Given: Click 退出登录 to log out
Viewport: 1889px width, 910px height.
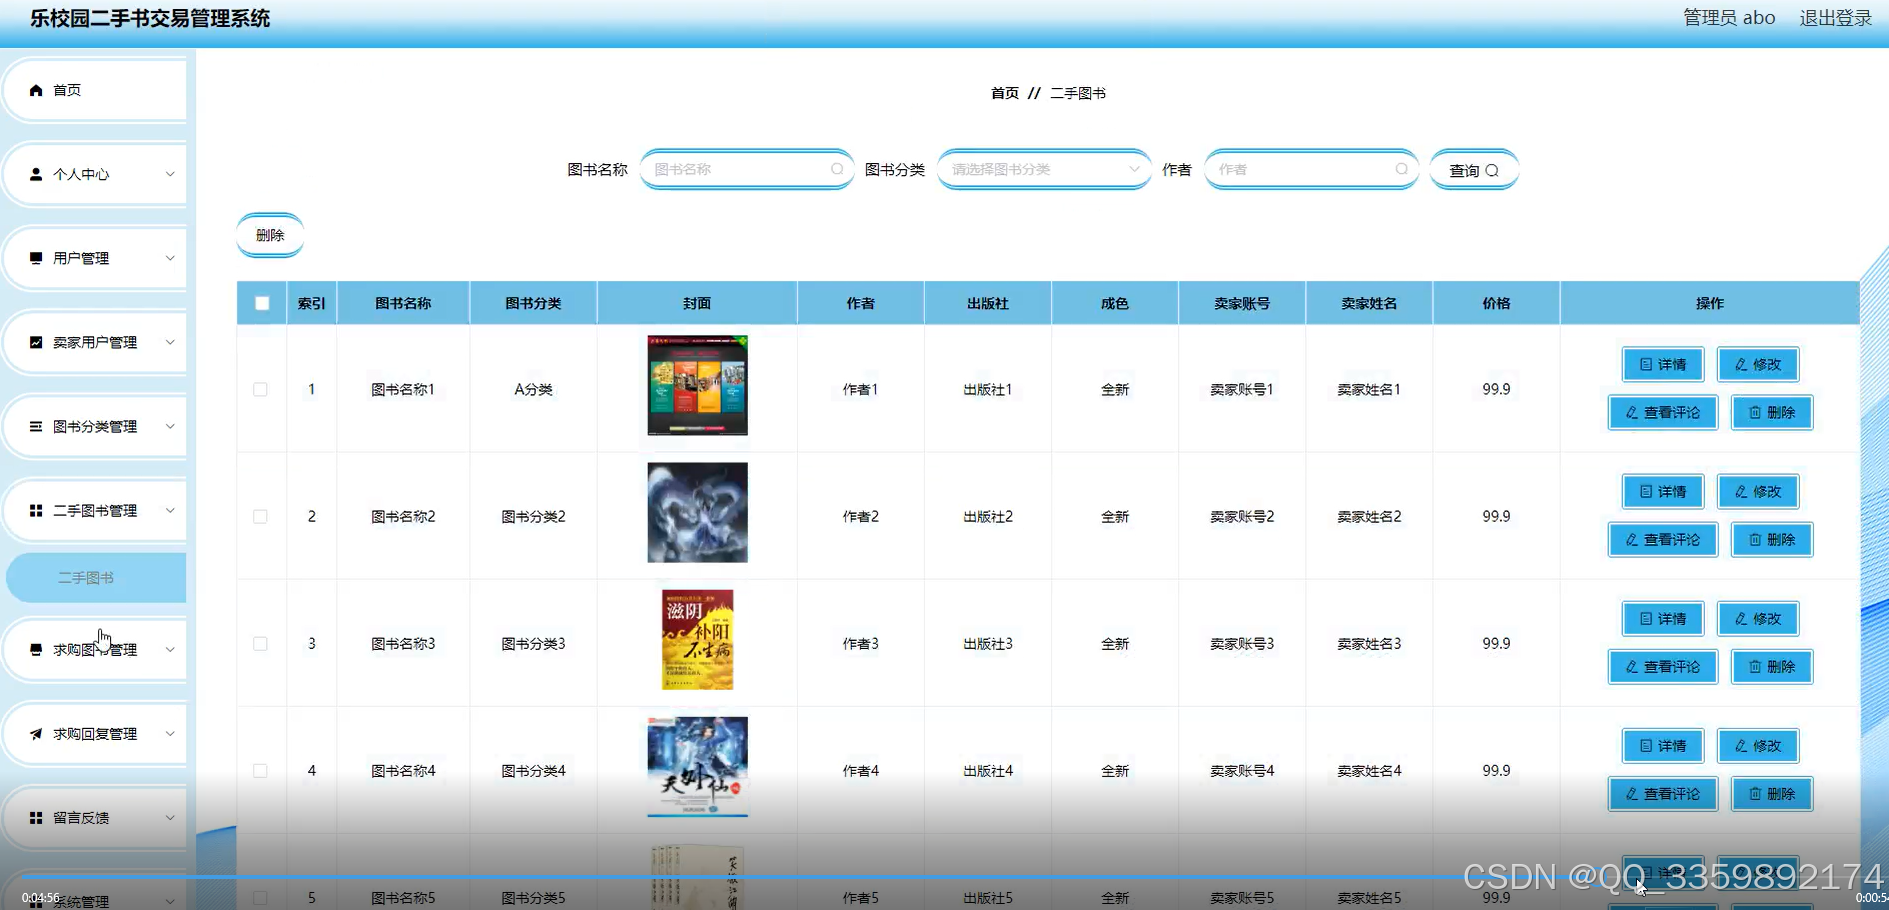Looking at the screenshot, I should coord(1835,17).
